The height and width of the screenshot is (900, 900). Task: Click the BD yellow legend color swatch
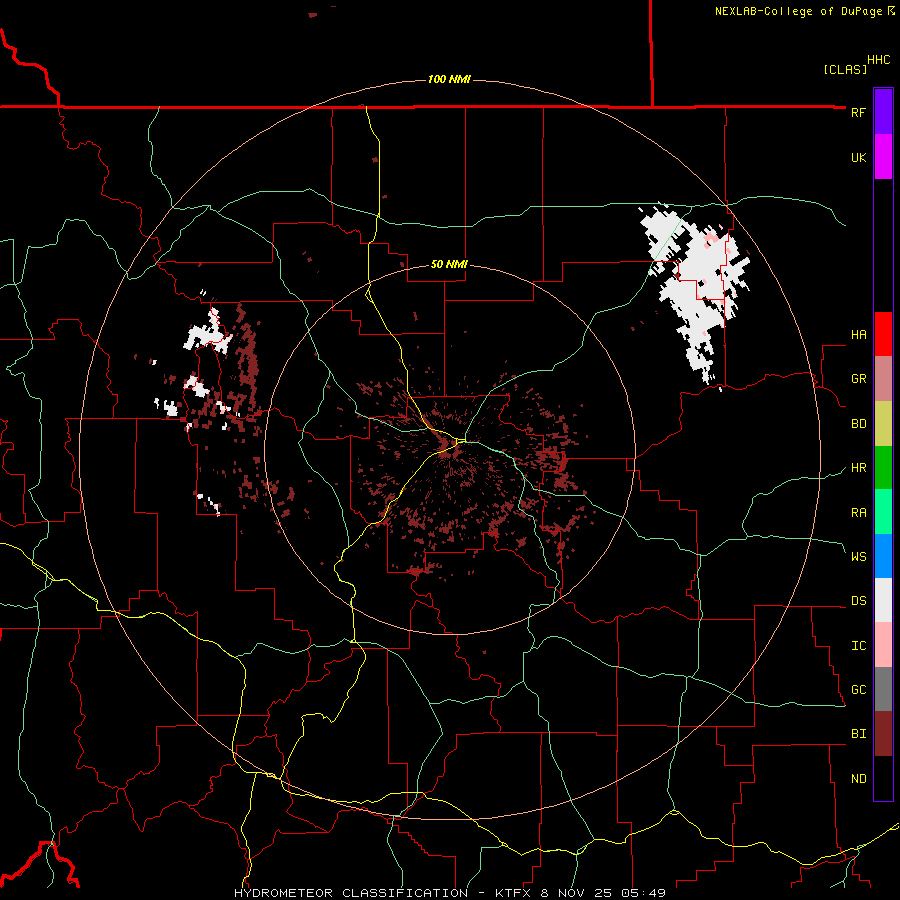point(883,424)
